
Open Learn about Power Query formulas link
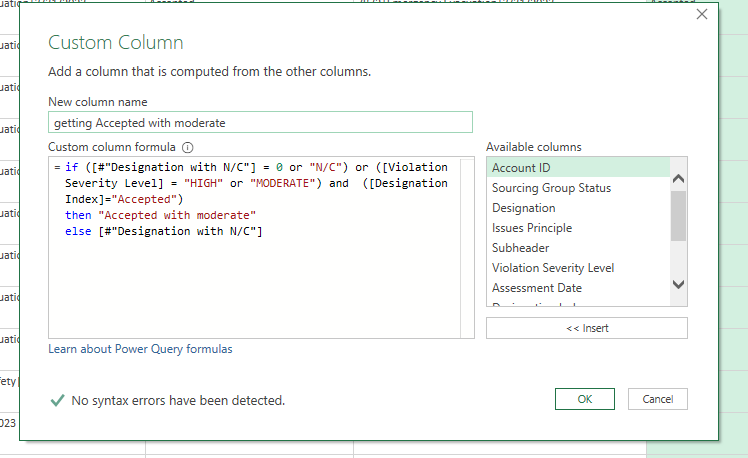point(140,349)
